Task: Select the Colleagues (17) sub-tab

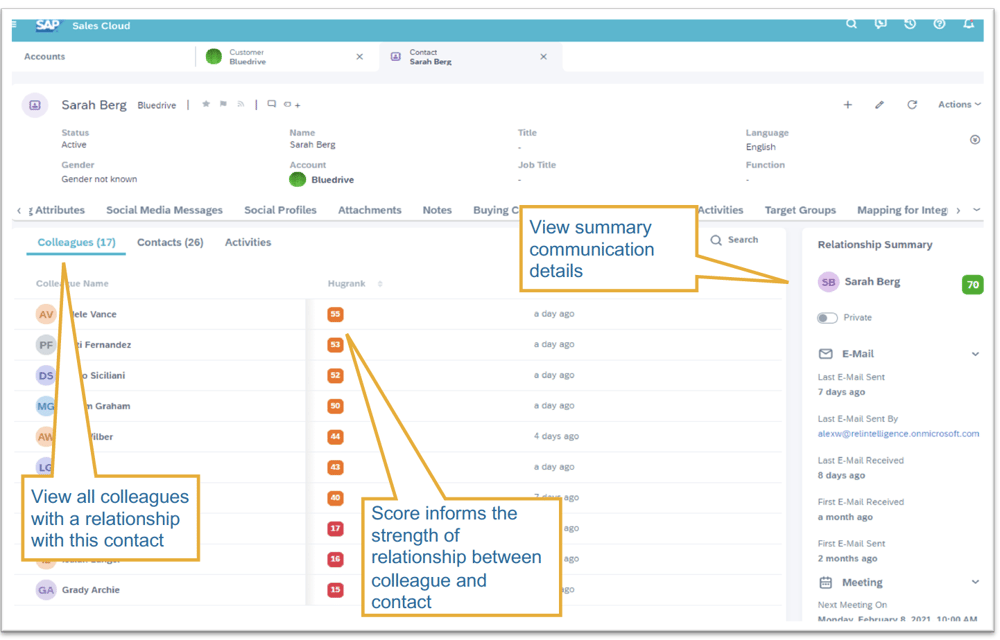Action: point(77,242)
